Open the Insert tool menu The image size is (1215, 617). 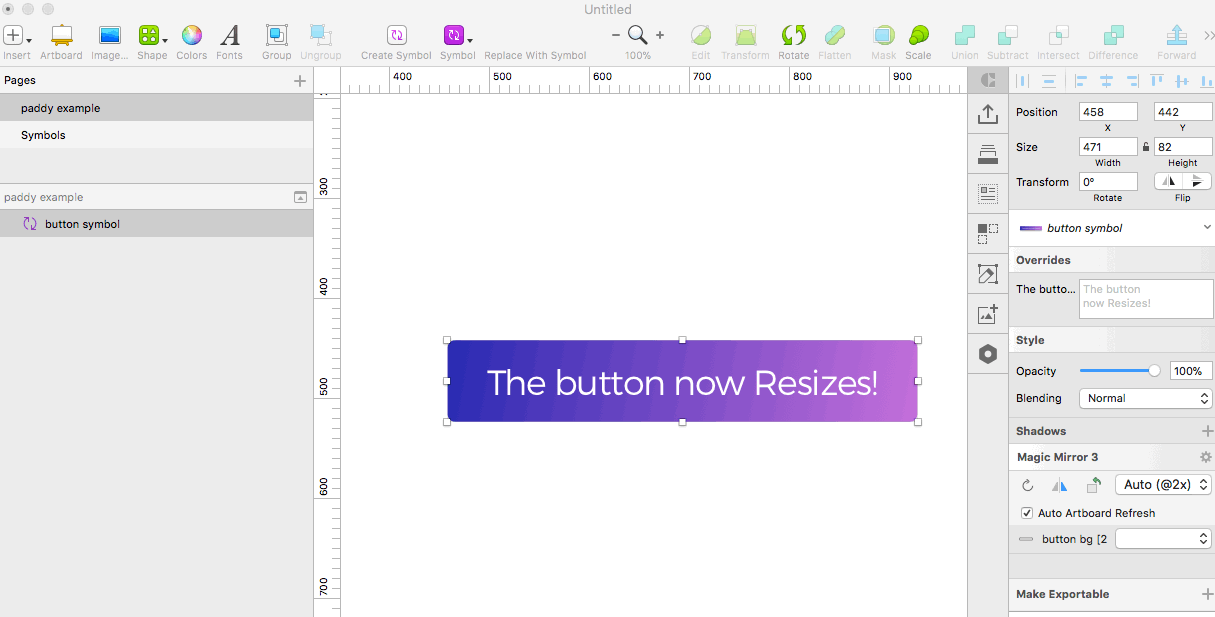[x=16, y=36]
